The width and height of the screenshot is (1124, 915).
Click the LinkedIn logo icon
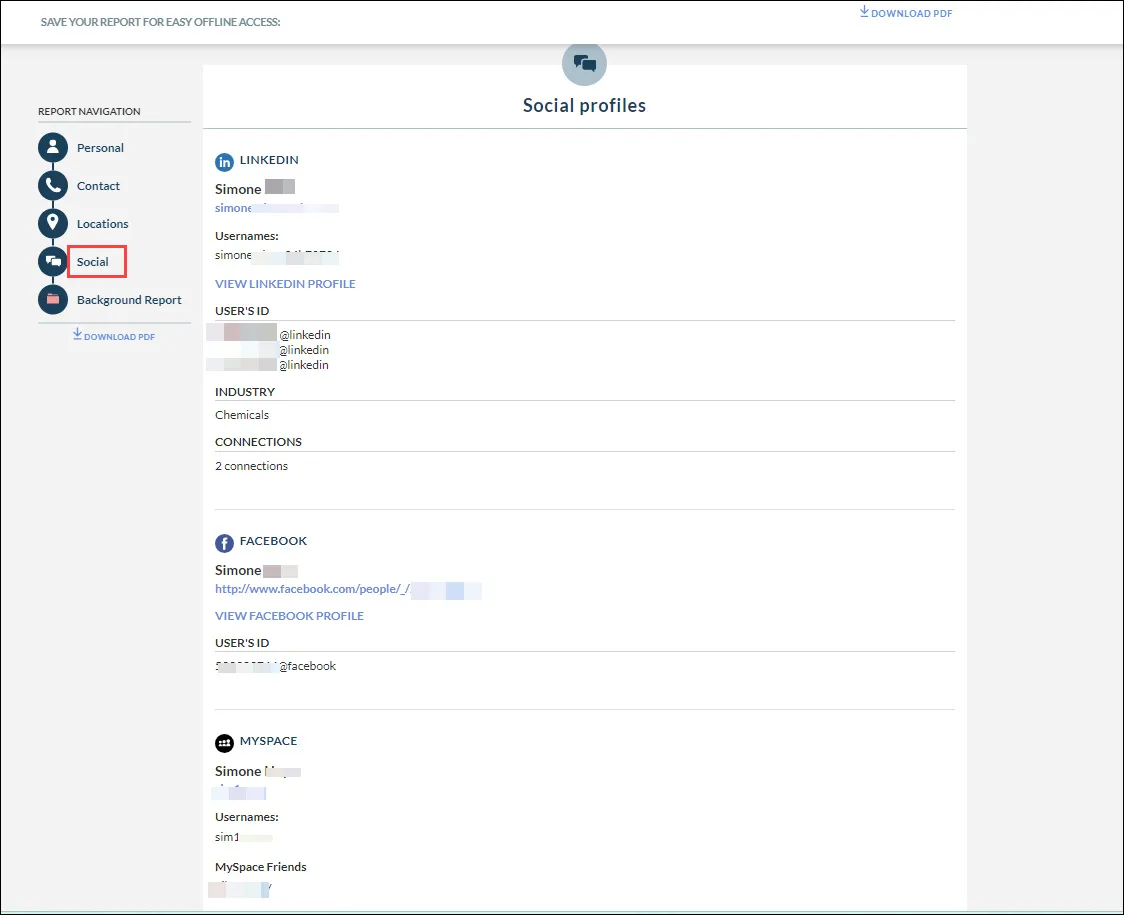tap(224, 161)
